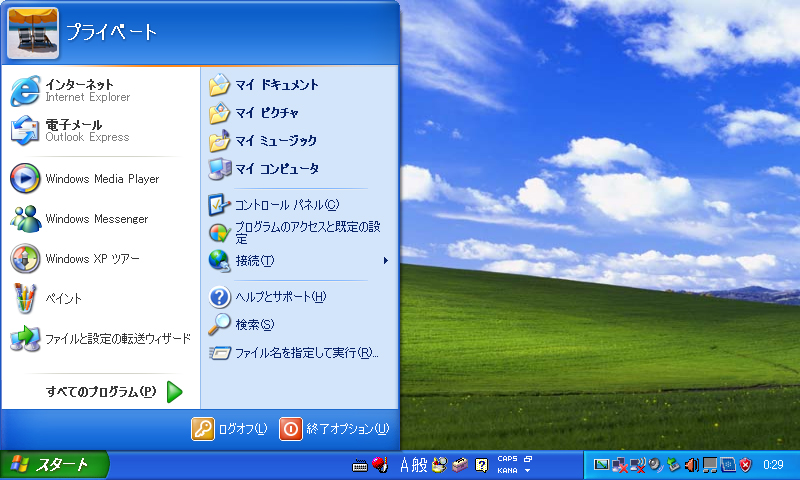The height and width of the screenshot is (480, 800).
Task: Open ヘルプとサポート(H)
Action: click(299, 297)
